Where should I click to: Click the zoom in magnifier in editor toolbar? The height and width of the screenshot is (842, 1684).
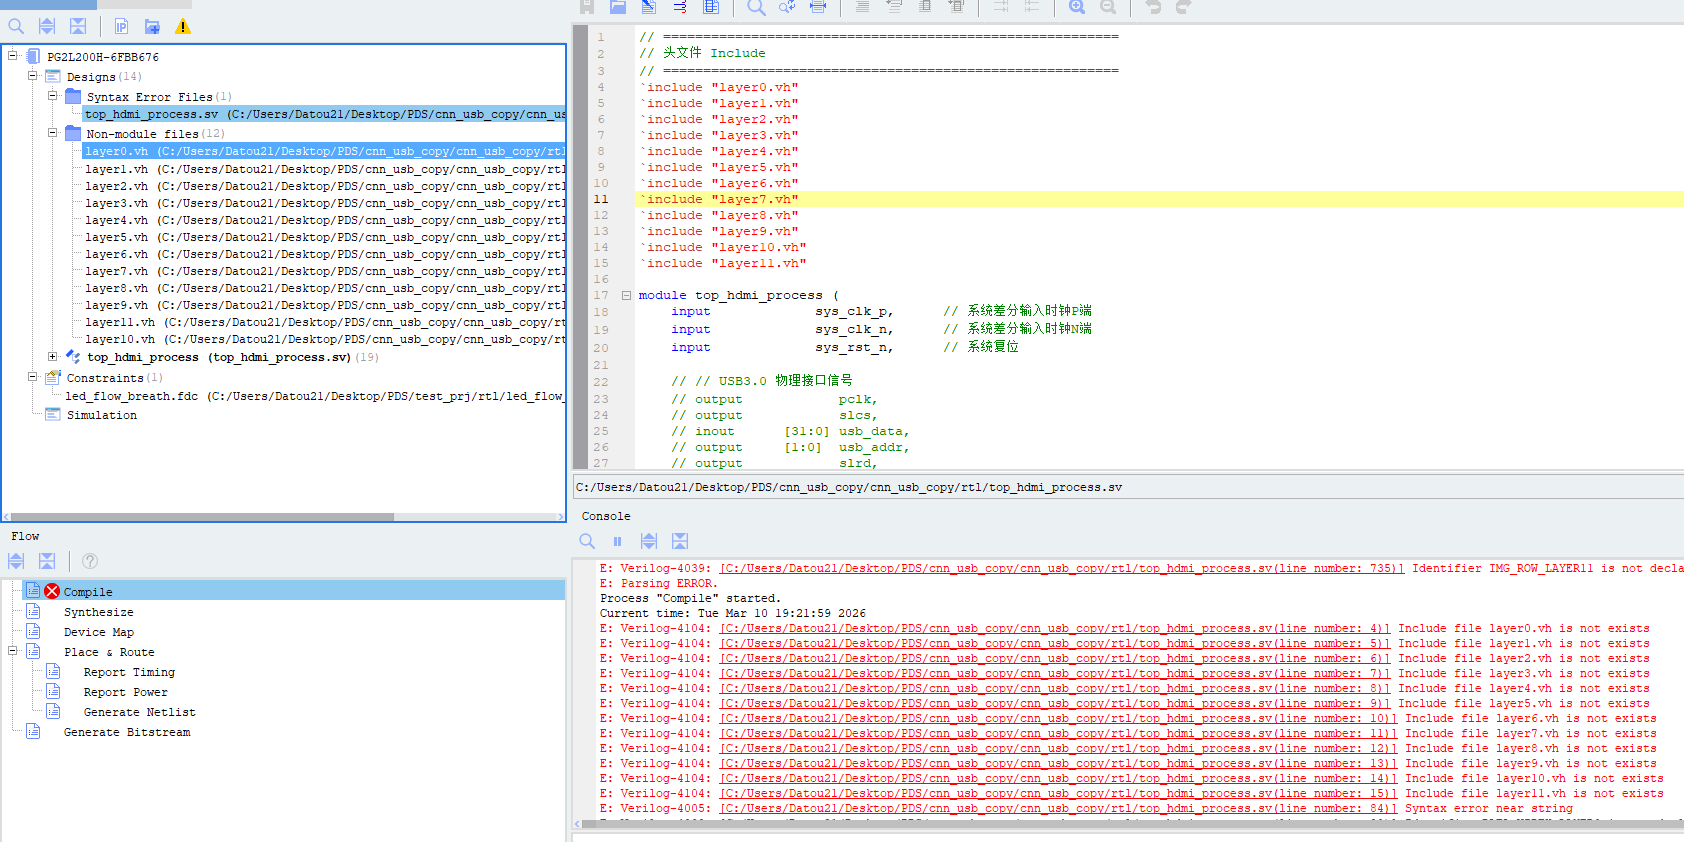[x=1077, y=7]
